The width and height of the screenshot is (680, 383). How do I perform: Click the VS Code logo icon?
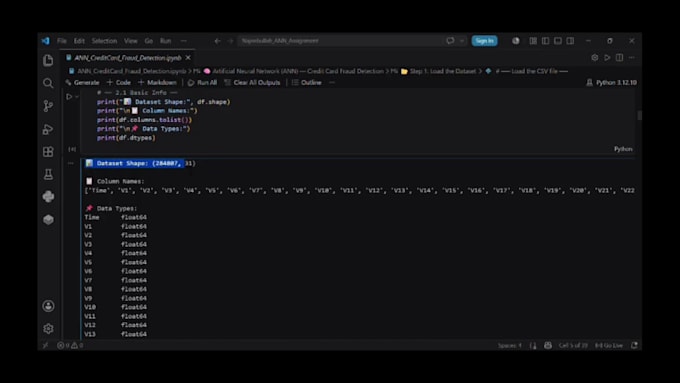coord(46,41)
